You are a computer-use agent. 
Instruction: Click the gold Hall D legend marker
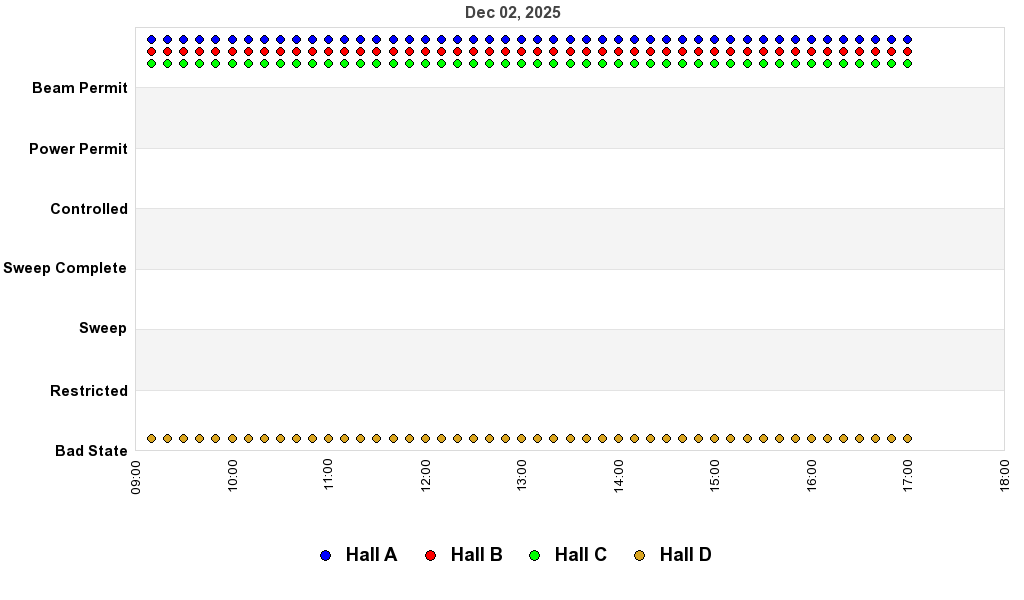tap(639, 555)
